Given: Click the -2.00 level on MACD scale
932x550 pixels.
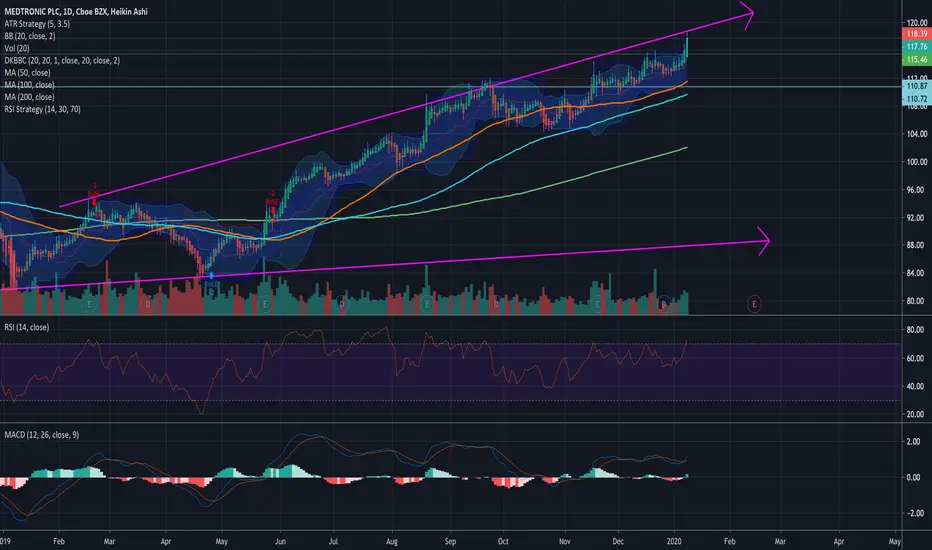Looking at the screenshot, I should pos(913,513).
